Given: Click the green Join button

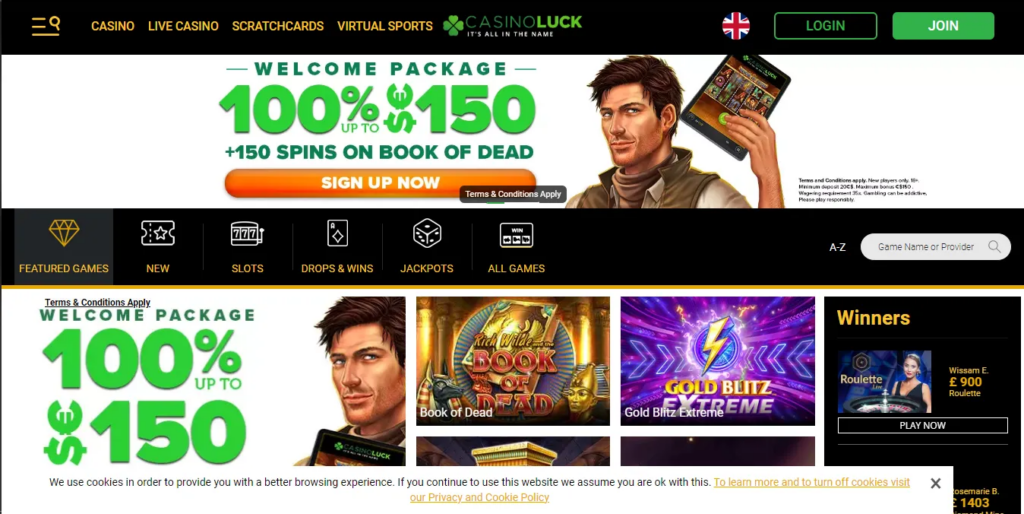Looking at the screenshot, I should 943,26.
